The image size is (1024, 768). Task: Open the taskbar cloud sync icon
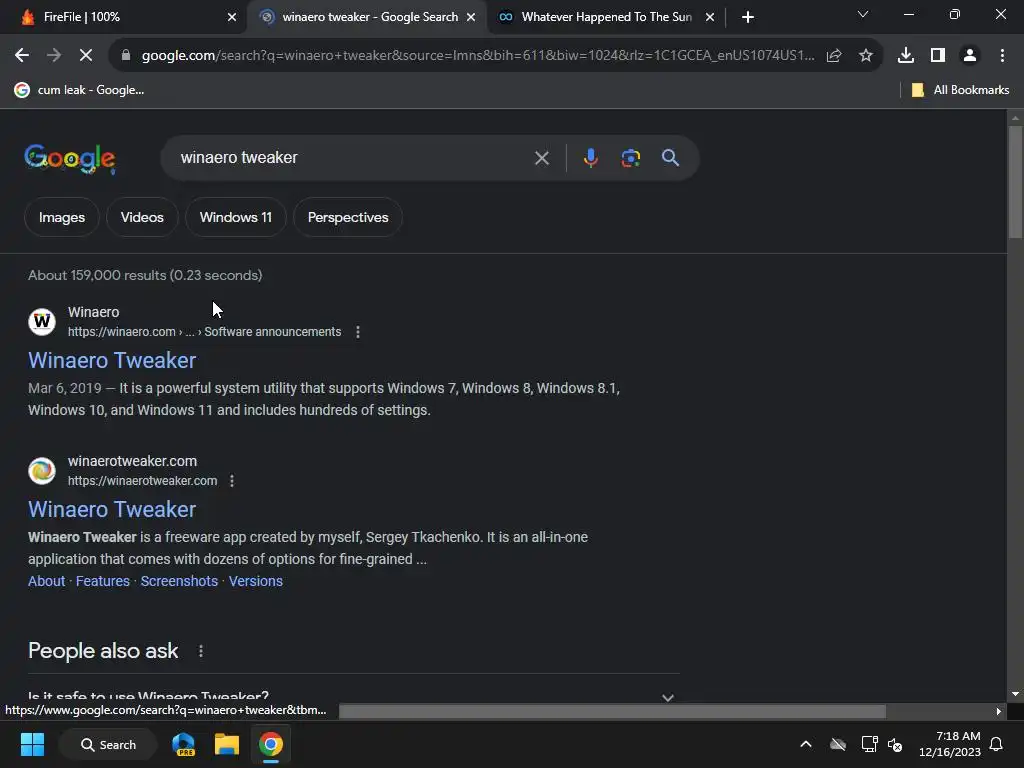[838, 744]
